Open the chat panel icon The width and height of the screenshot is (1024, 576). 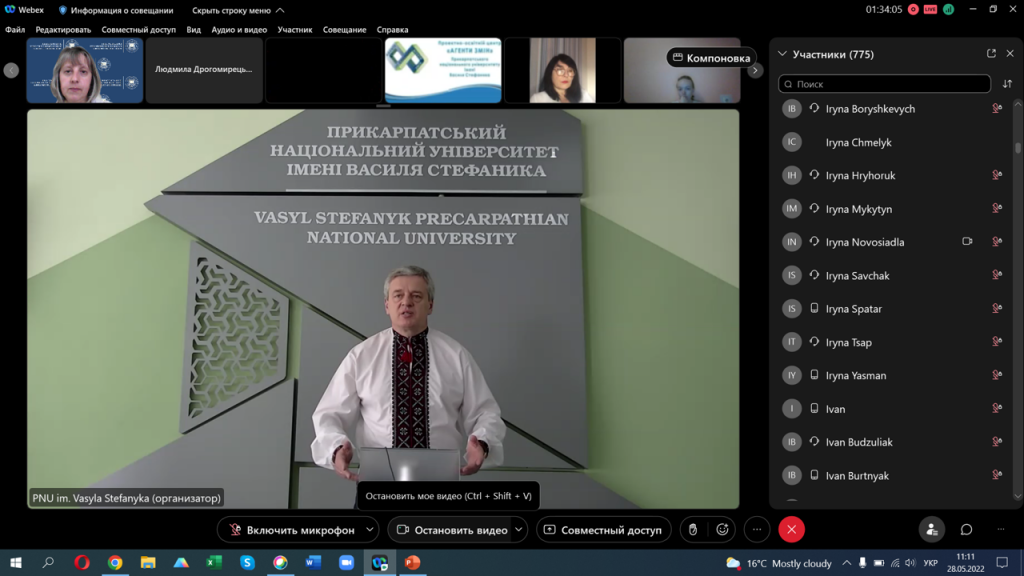coord(966,530)
